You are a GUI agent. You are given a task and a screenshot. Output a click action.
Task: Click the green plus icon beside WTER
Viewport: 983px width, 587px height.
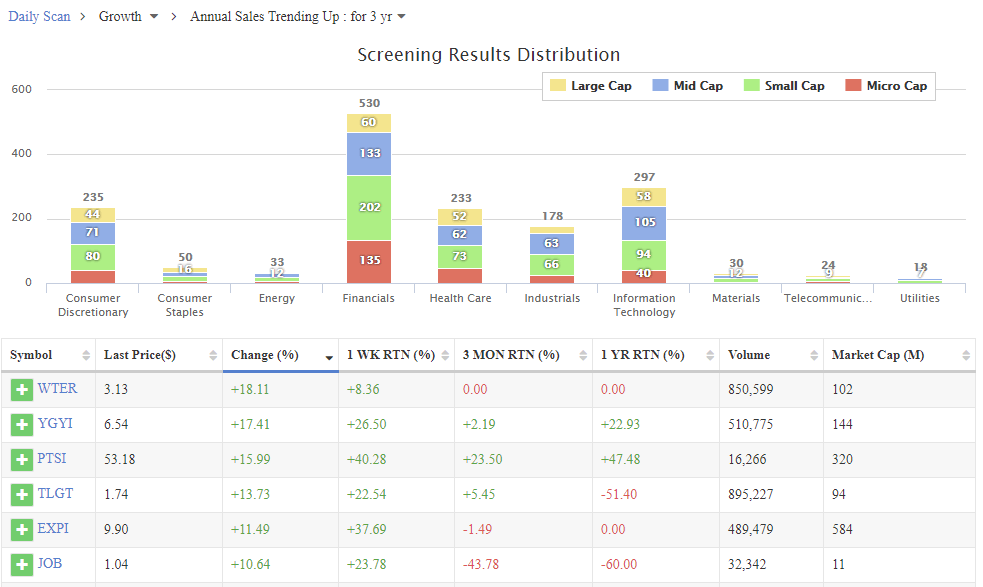(x=22, y=390)
